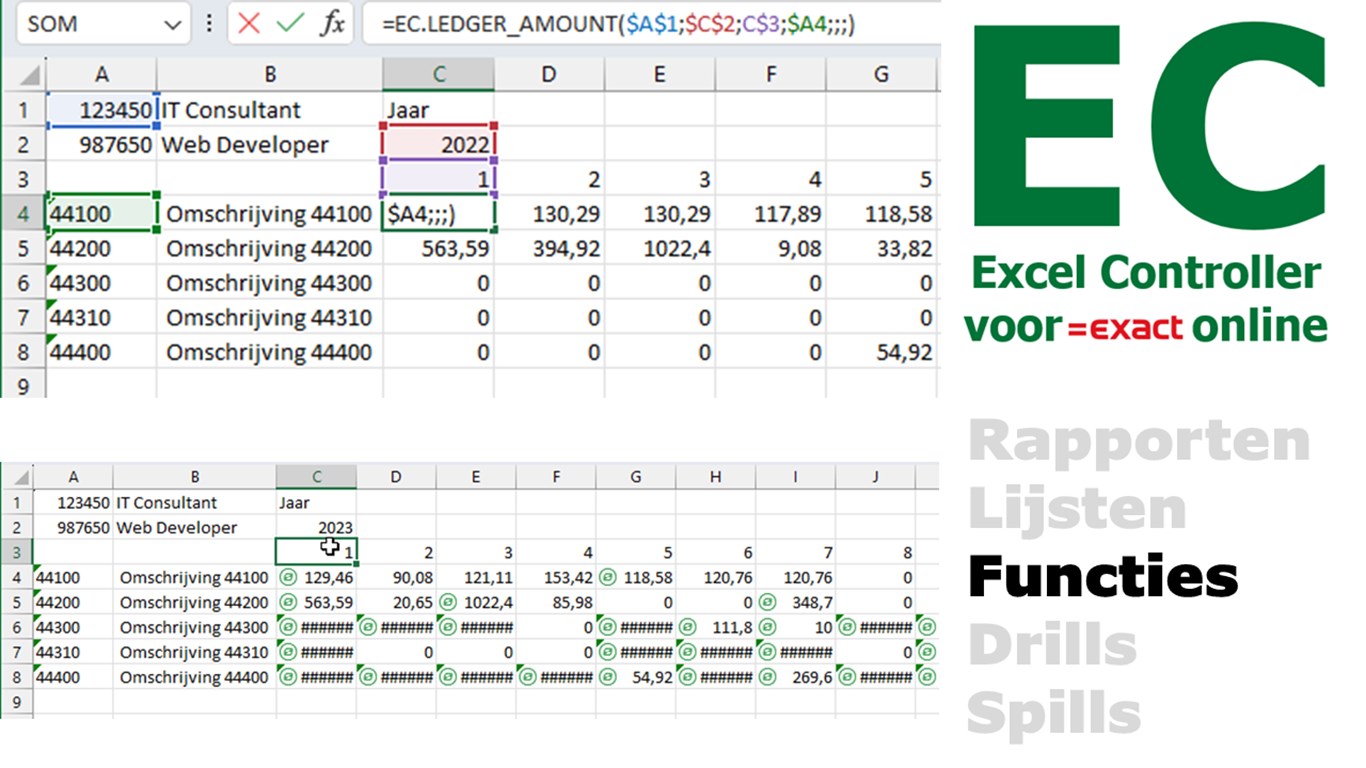Click into the EC.LEDGER_AMOUNT formula bar

click(x=650, y=23)
